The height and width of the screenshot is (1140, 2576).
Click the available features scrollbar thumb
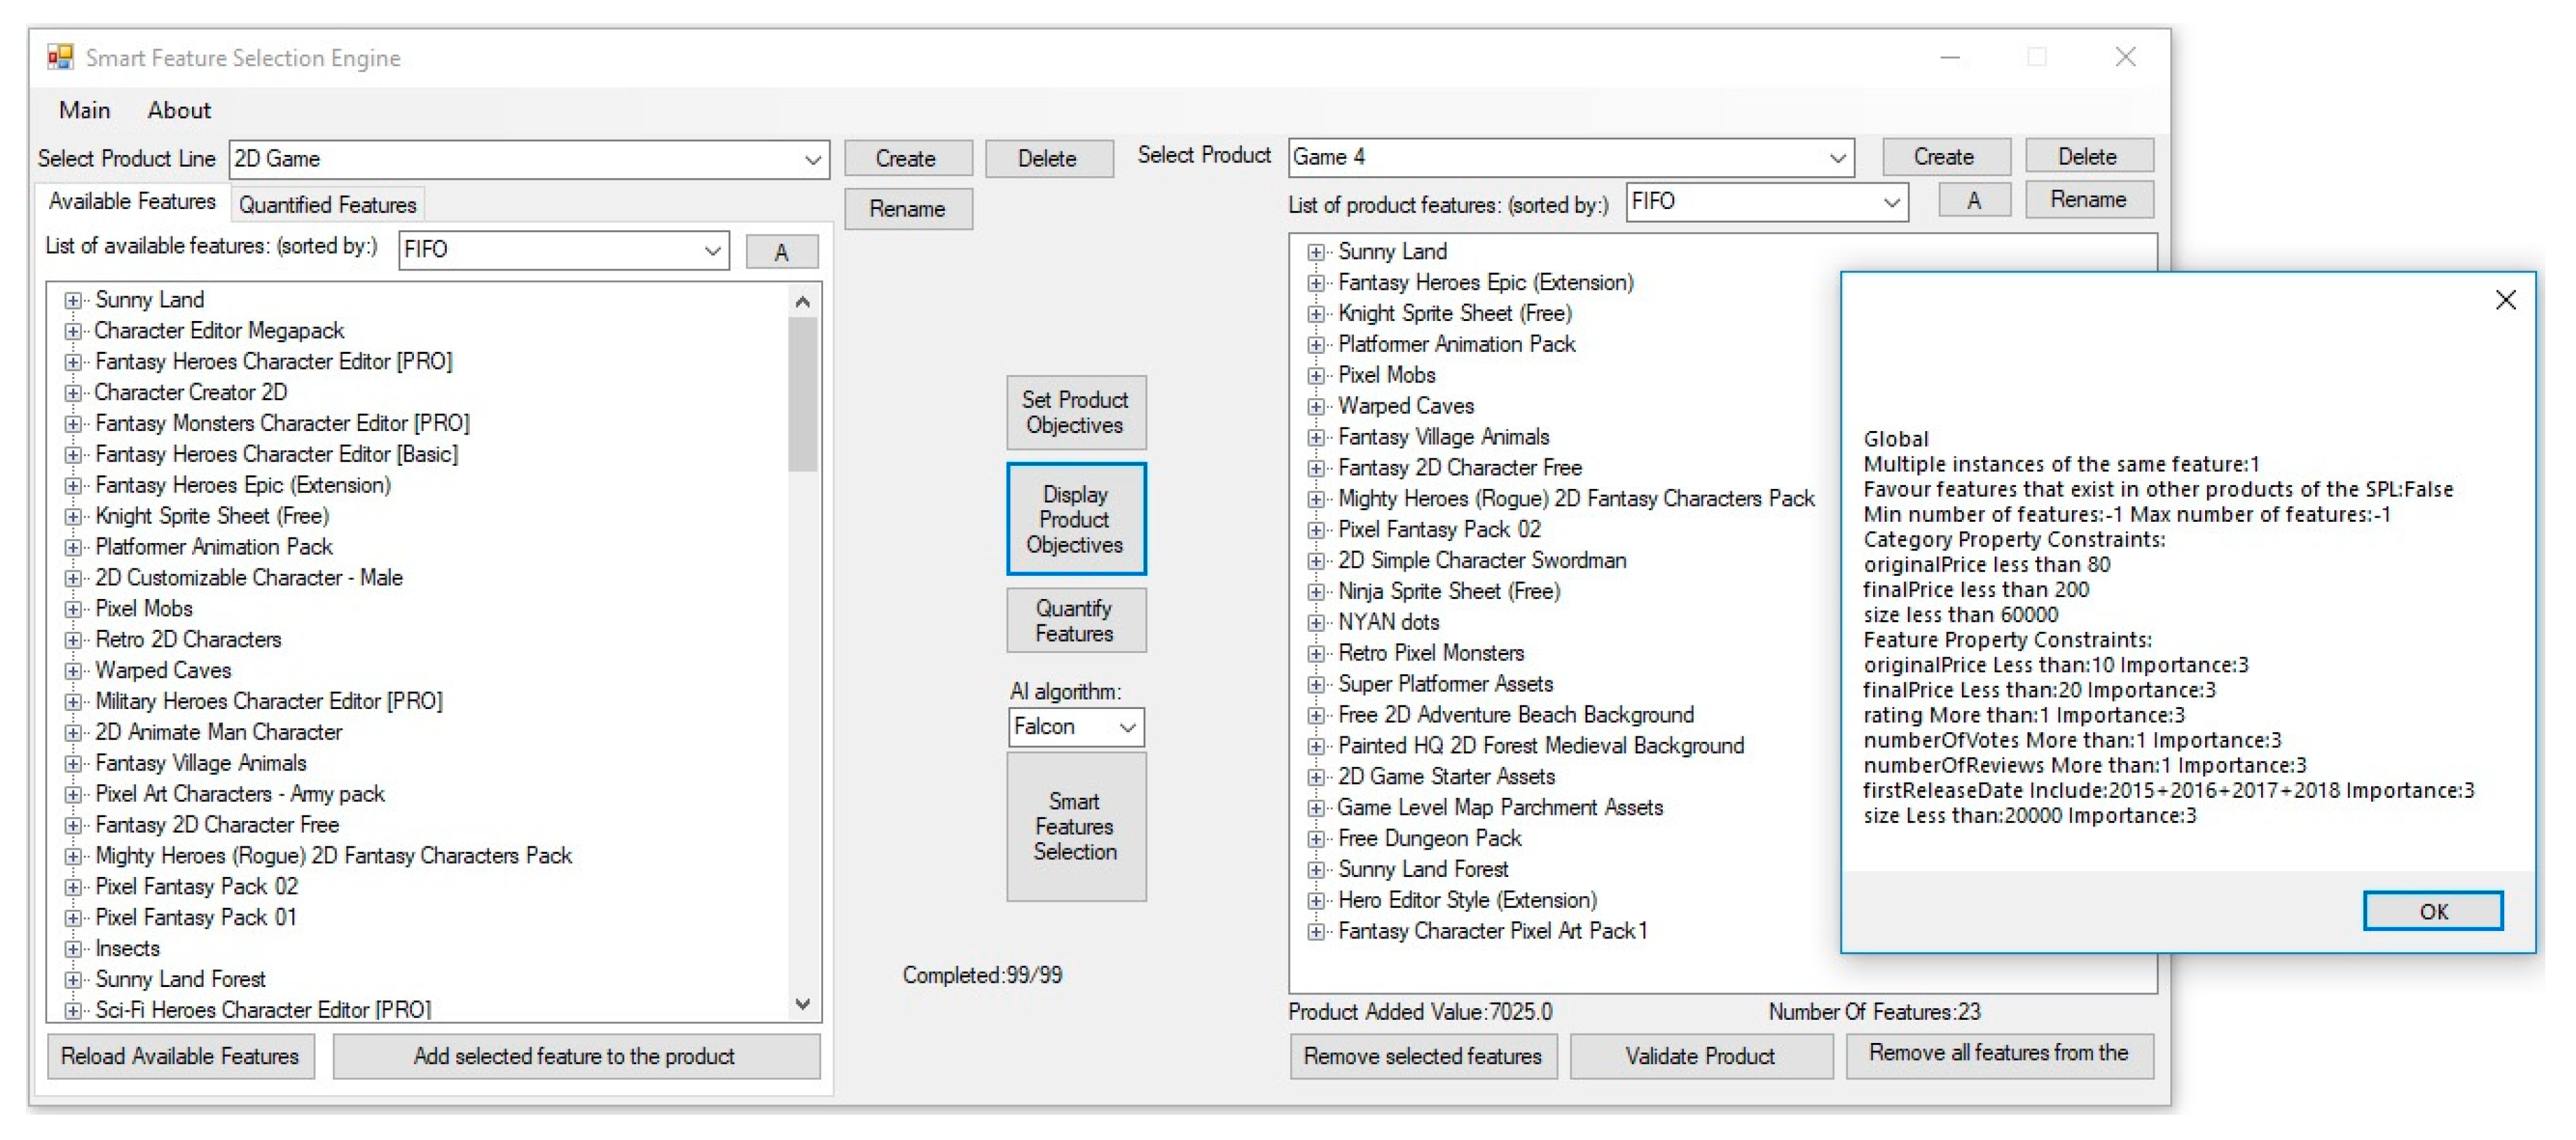802,394
